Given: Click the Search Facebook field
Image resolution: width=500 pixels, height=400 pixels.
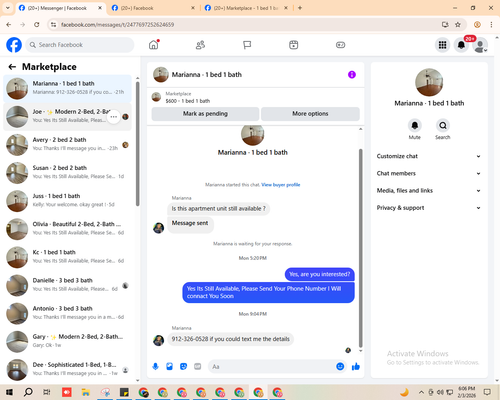Looking at the screenshot, I should (x=80, y=45).
